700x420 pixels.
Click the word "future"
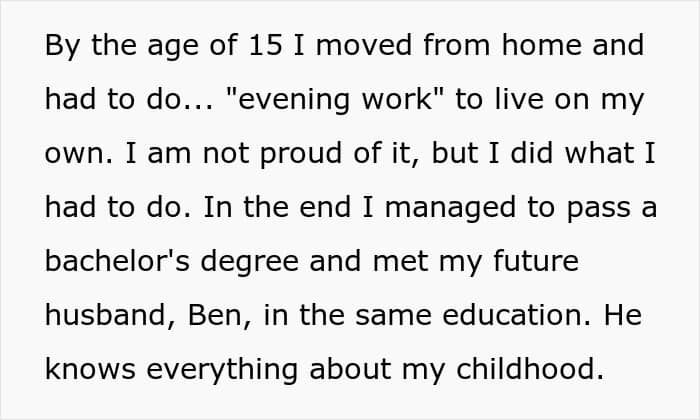536,261
